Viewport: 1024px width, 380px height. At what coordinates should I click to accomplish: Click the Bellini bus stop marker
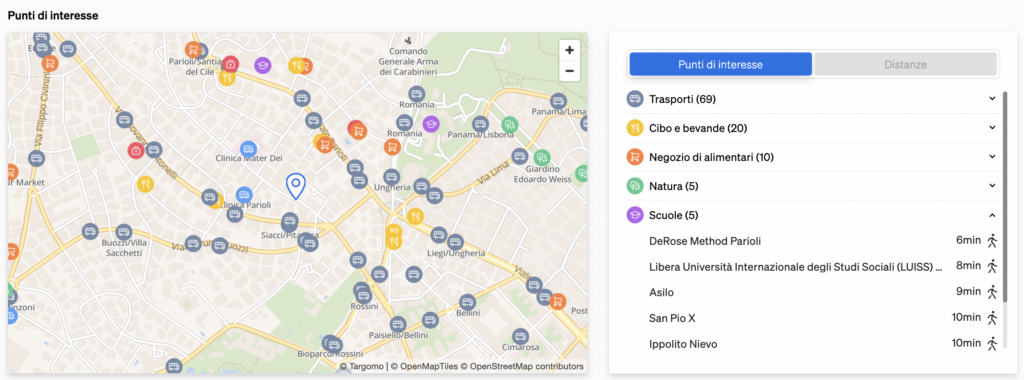click(x=467, y=302)
